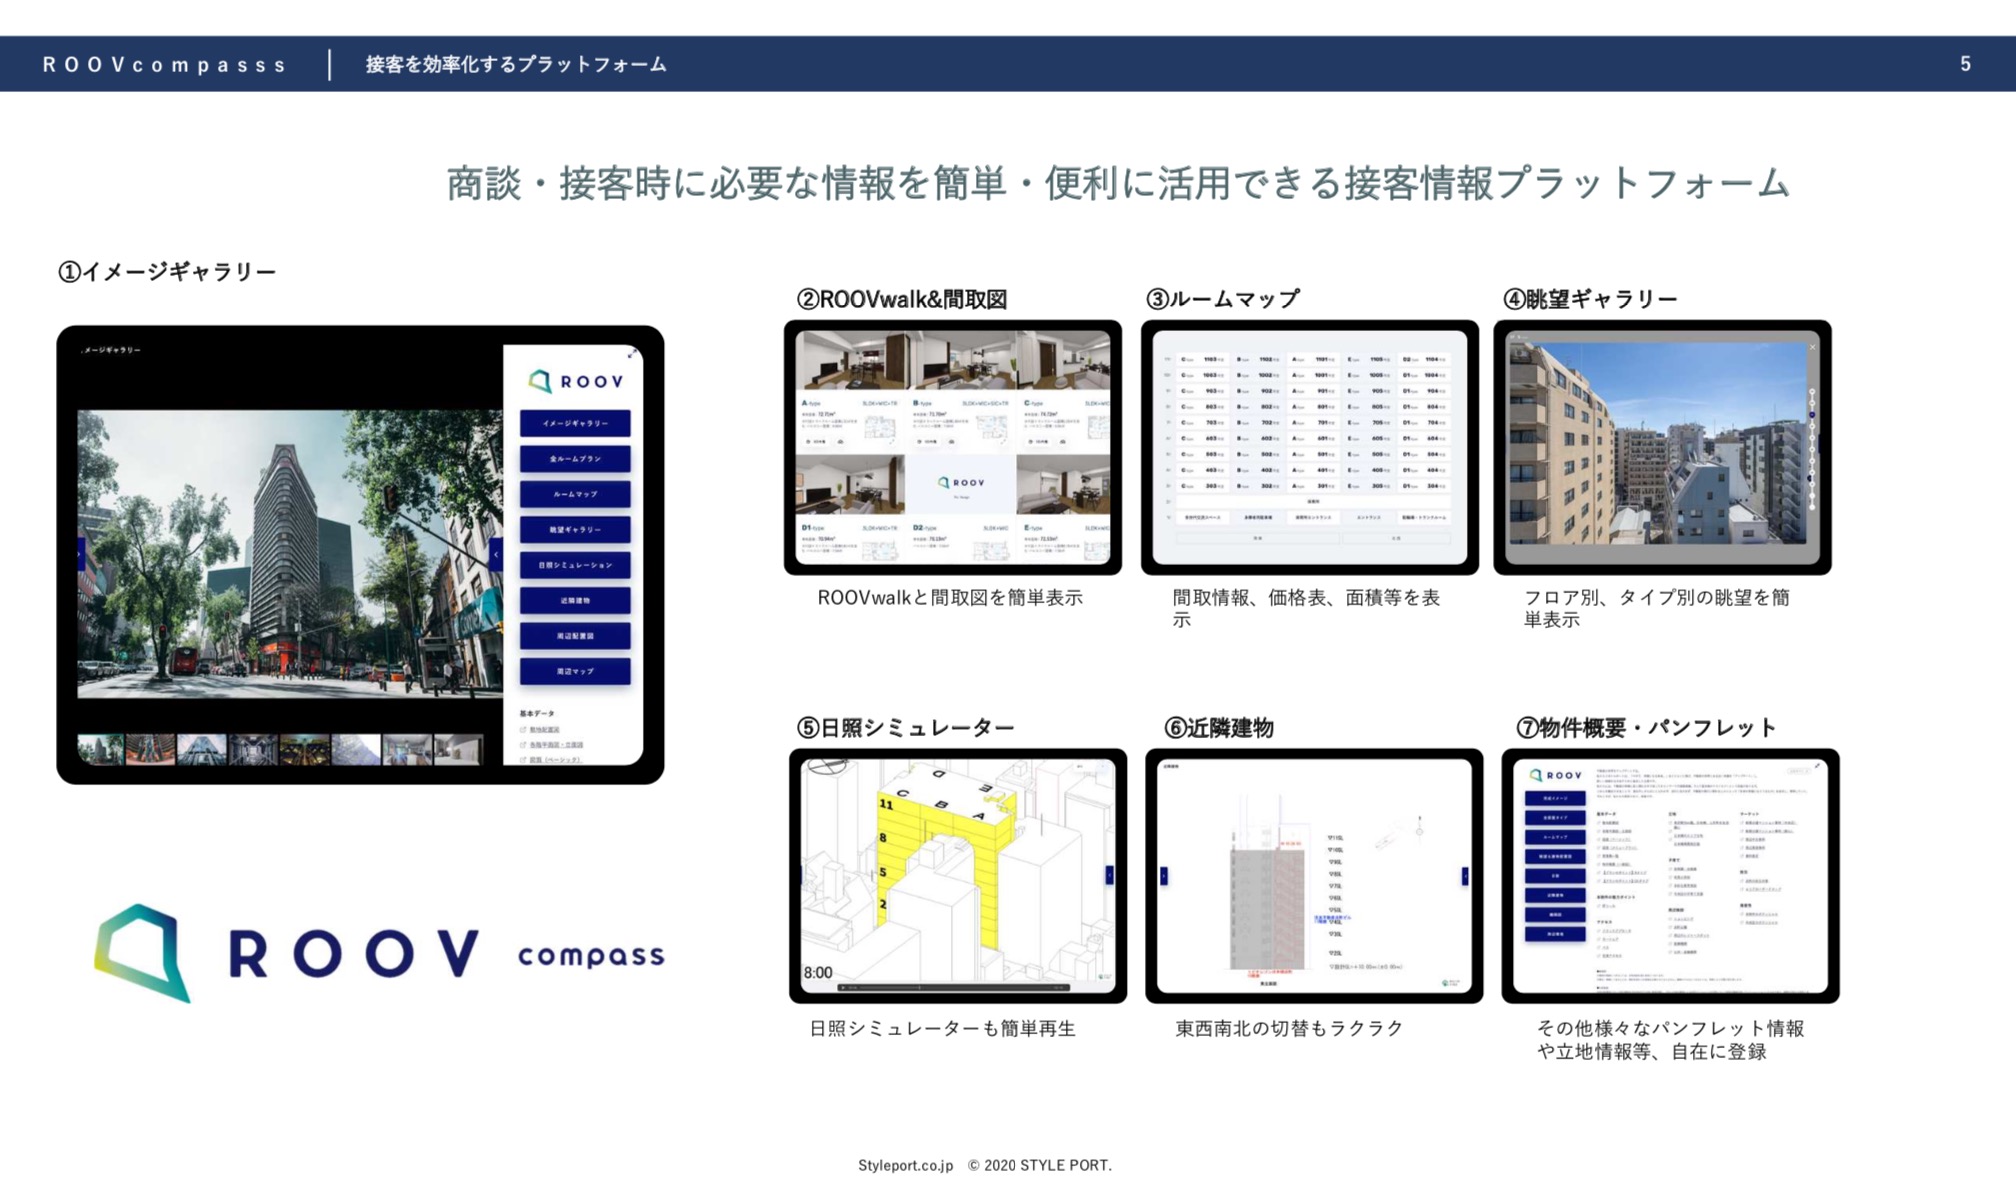Collapse the side menu with the left chevron
The width and height of the screenshot is (2016, 1204).
495,554
